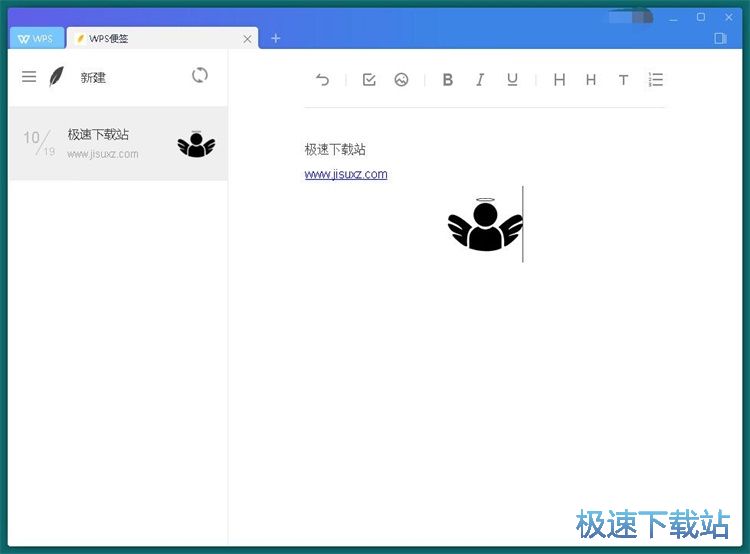Image resolution: width=750 pixels, height=554 pixels.
Task: Insert a checkbox to-do item
Action: (369, 79)
